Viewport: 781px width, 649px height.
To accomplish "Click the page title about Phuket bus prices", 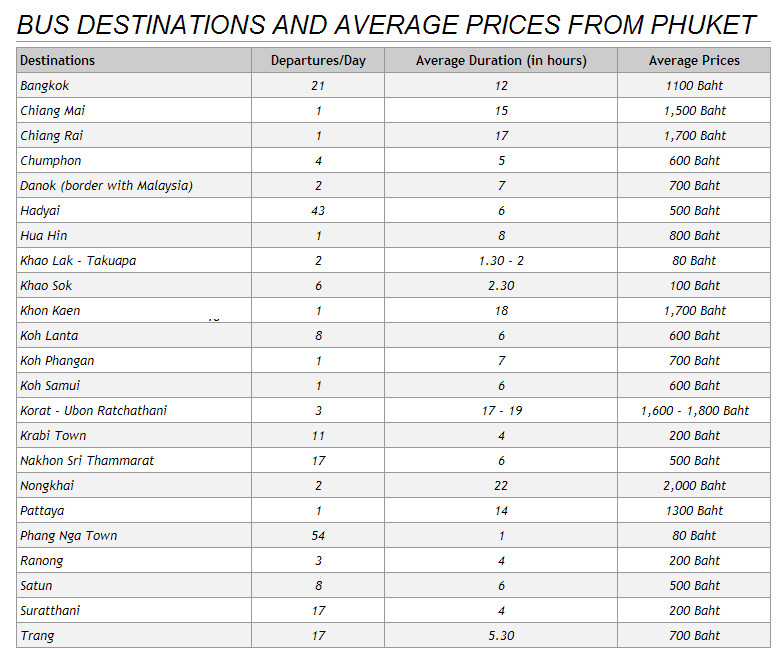I will [x=386, y=25].
